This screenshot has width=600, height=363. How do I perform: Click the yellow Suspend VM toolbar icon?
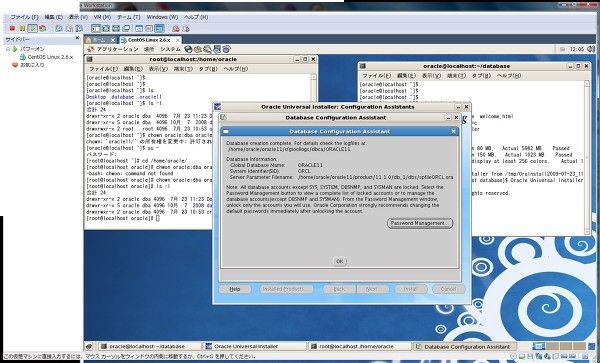pyautogui.click(x=22, y=28)
